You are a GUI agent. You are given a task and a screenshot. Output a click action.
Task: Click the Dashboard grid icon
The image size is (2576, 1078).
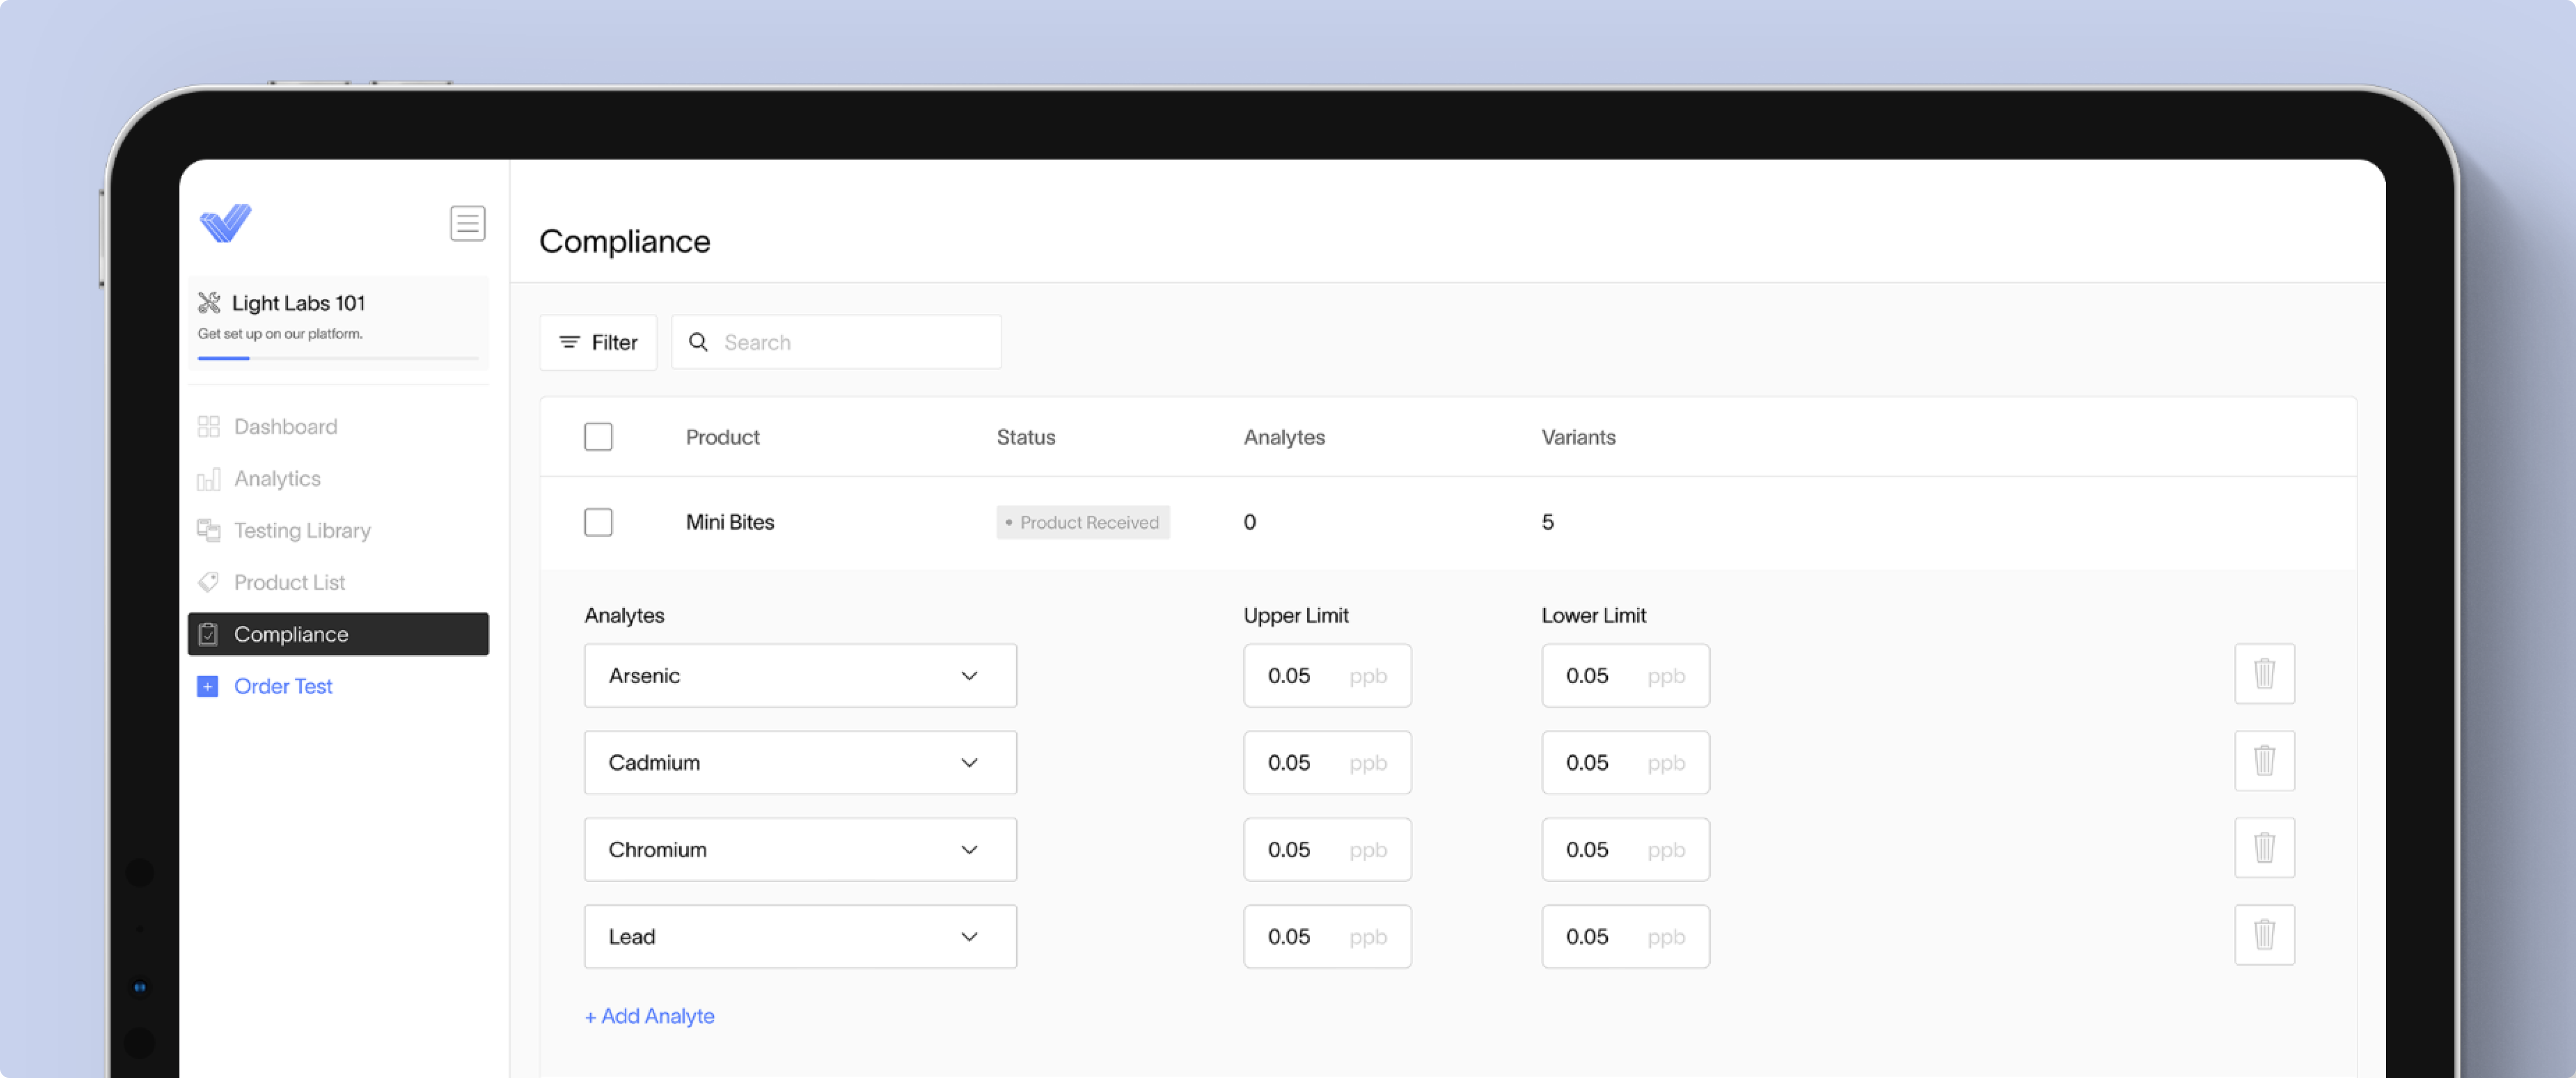[x=208, y=427]
